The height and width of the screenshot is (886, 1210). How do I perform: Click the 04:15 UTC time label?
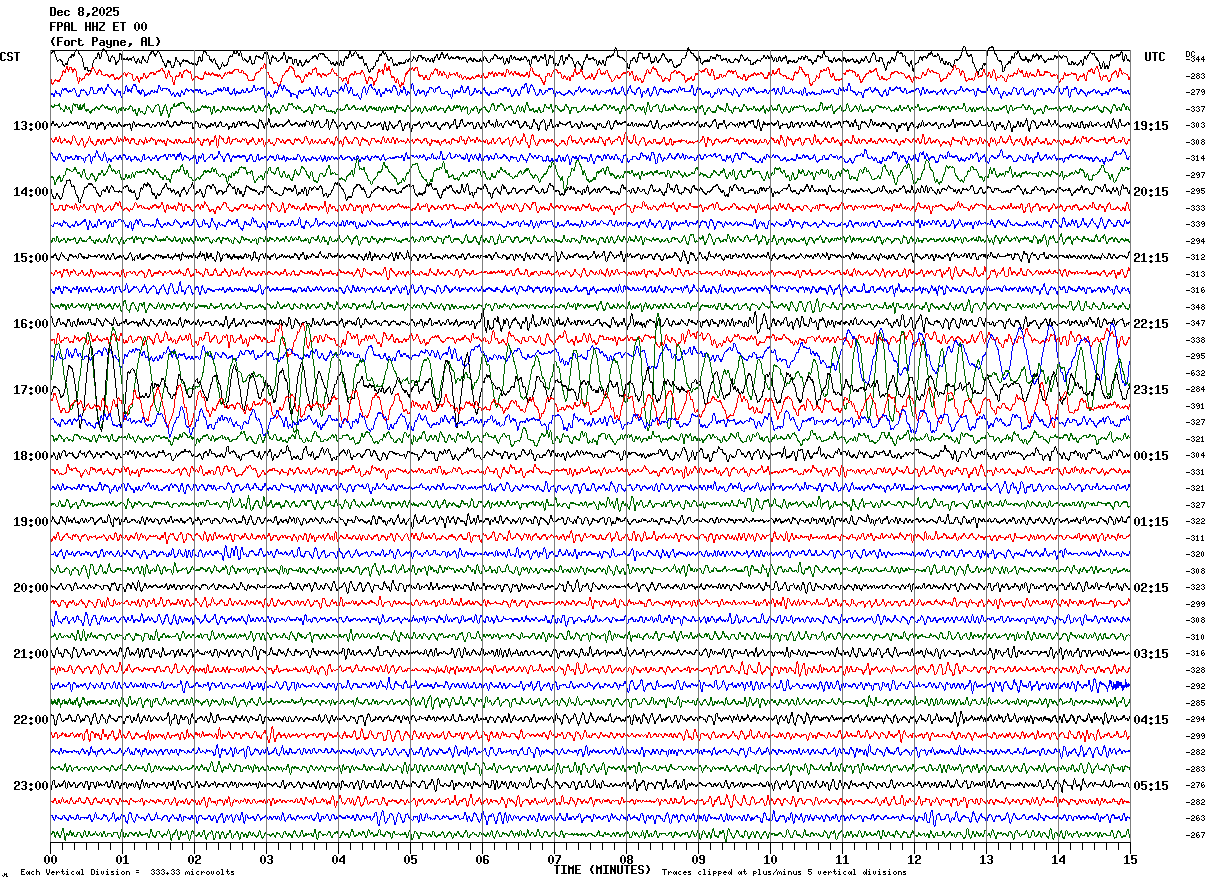[x=1151, y=720]
